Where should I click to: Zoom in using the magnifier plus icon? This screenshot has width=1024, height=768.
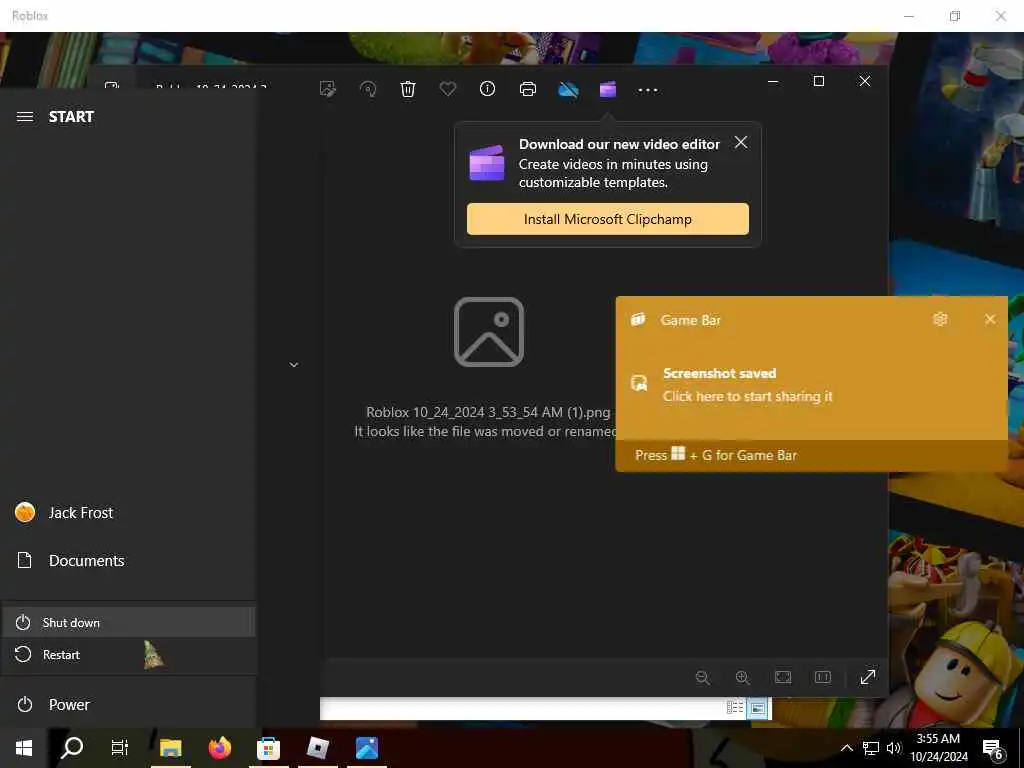pos(743,677)
